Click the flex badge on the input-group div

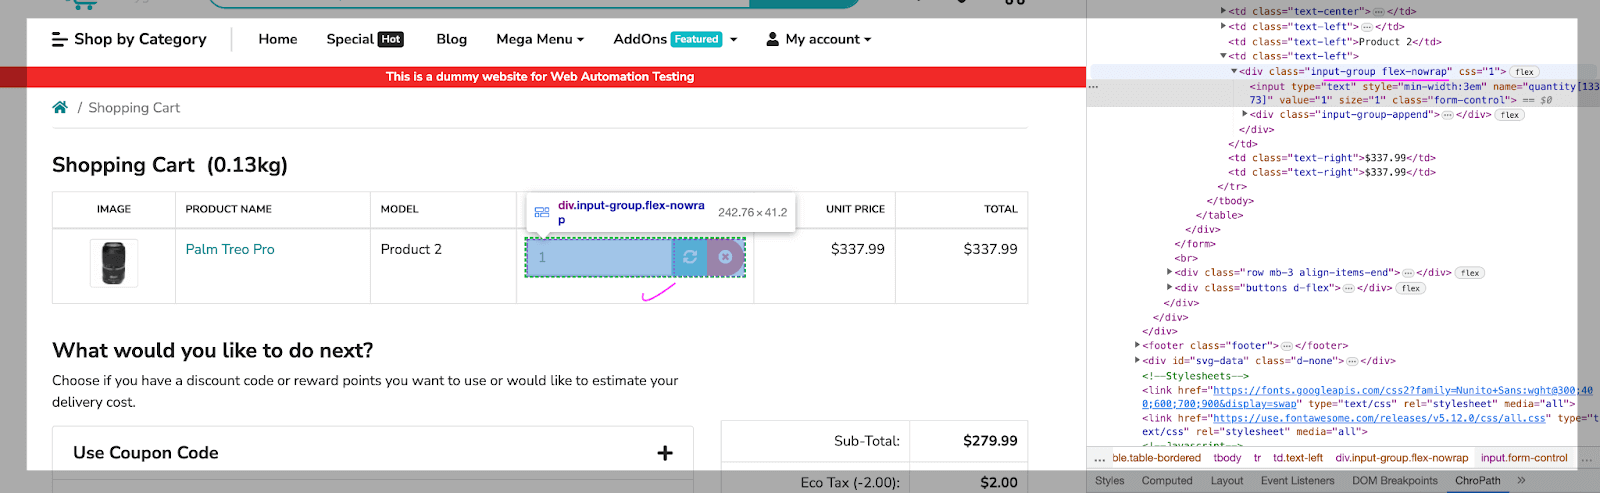[1524, 72]
